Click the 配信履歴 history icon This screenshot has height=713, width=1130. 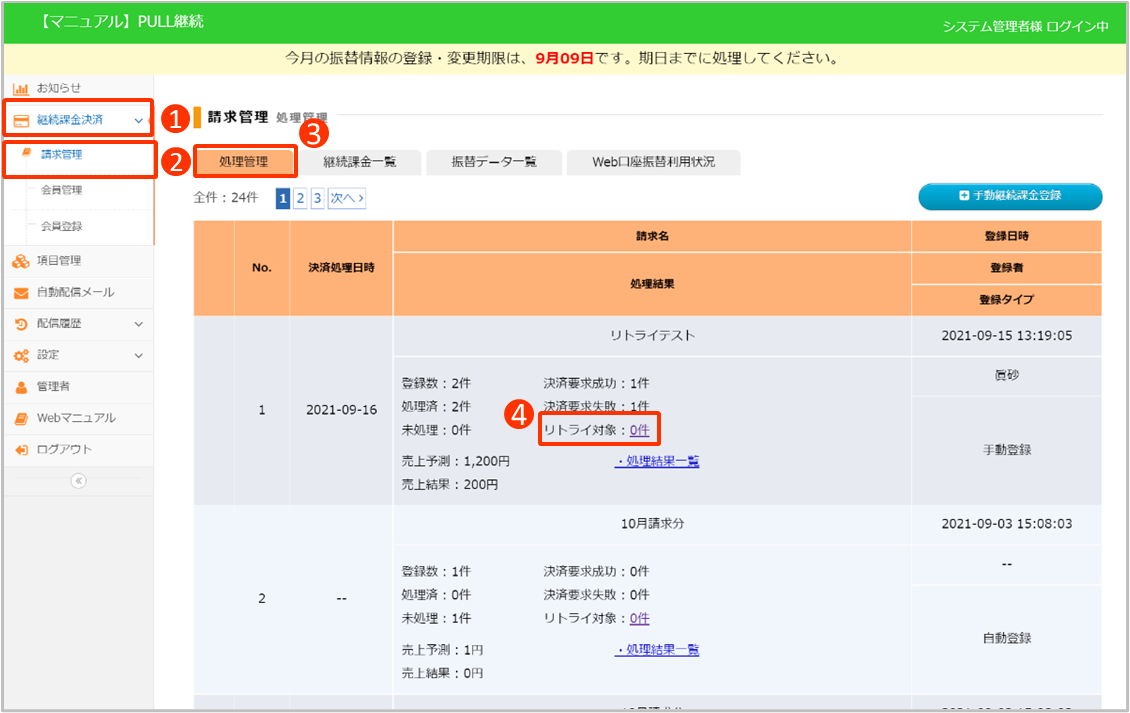[x=20, y=324]
